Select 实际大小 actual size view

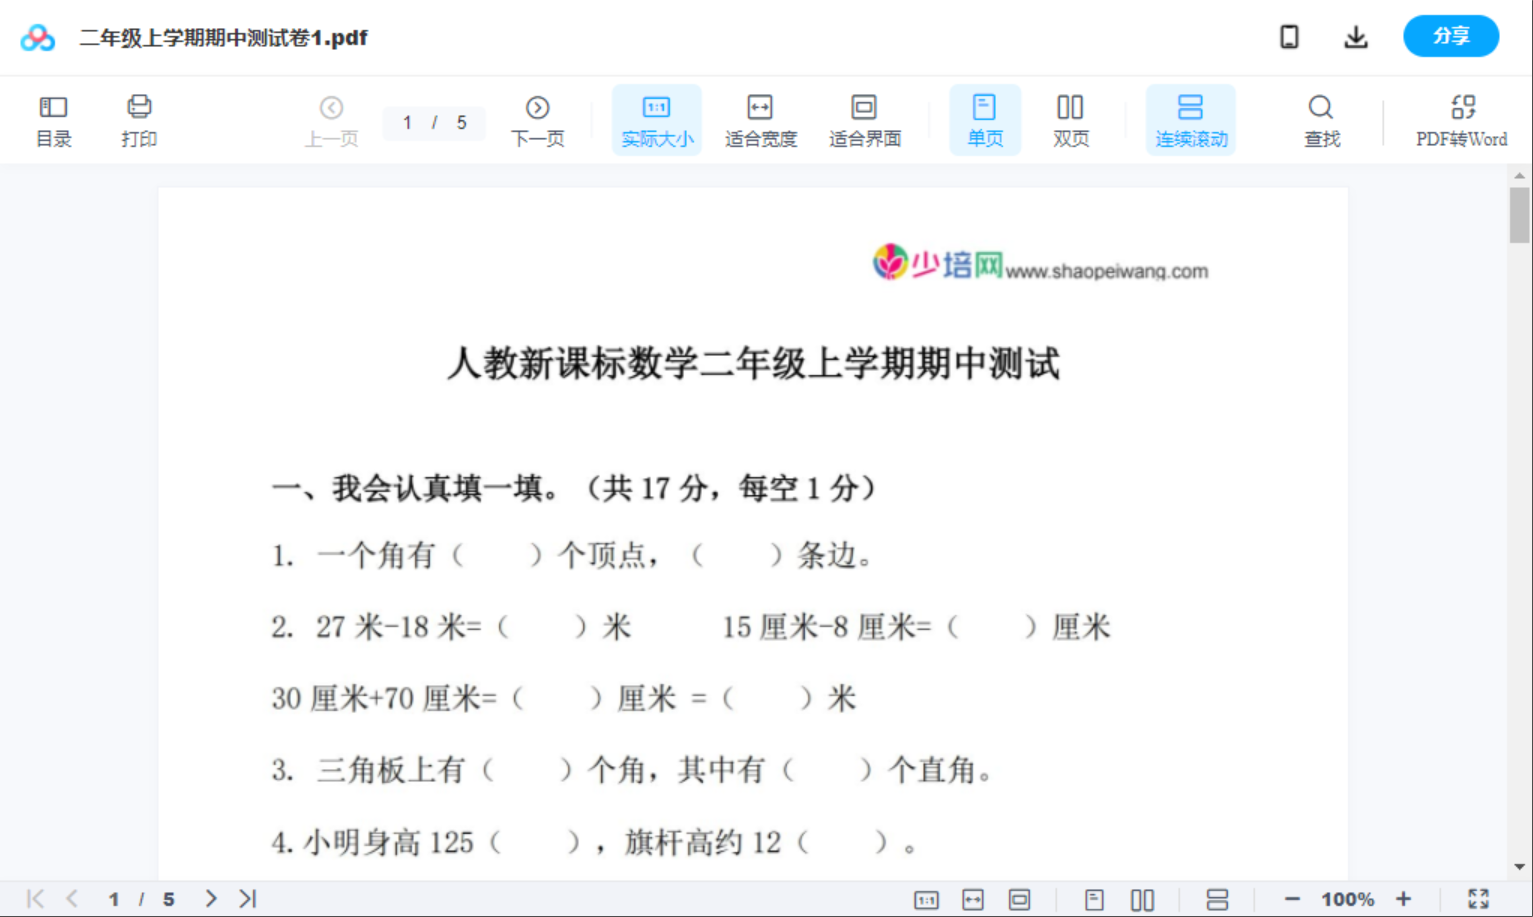pos(656,119)
